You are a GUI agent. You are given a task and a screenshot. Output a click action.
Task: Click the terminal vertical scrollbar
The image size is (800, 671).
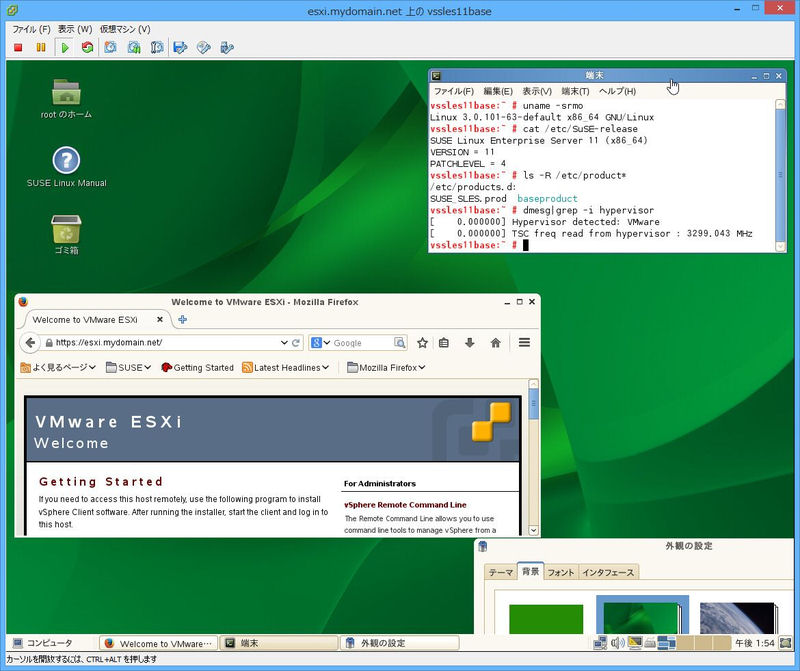coord(780,175)
